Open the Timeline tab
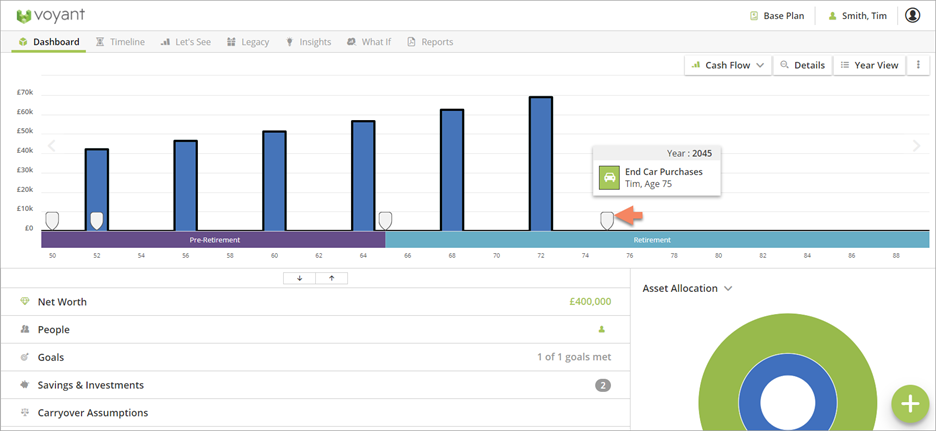The width and height of the screenshot is (936, 431). [120, 42]
